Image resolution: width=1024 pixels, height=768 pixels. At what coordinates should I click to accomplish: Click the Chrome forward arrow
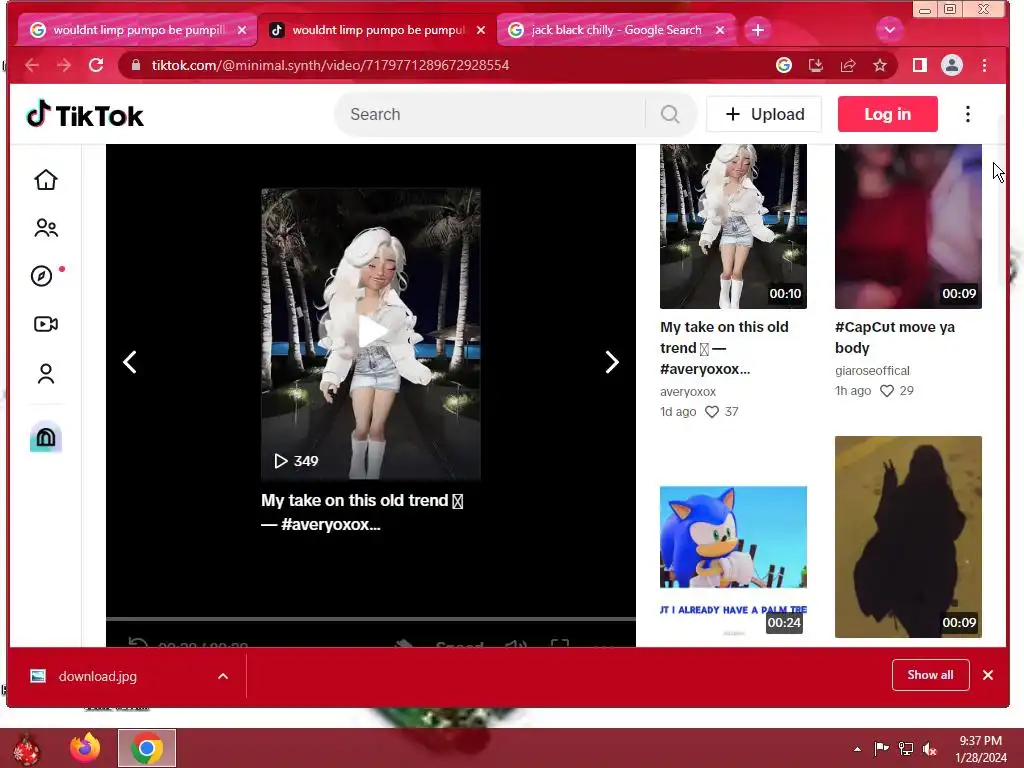tap(63, 65)
